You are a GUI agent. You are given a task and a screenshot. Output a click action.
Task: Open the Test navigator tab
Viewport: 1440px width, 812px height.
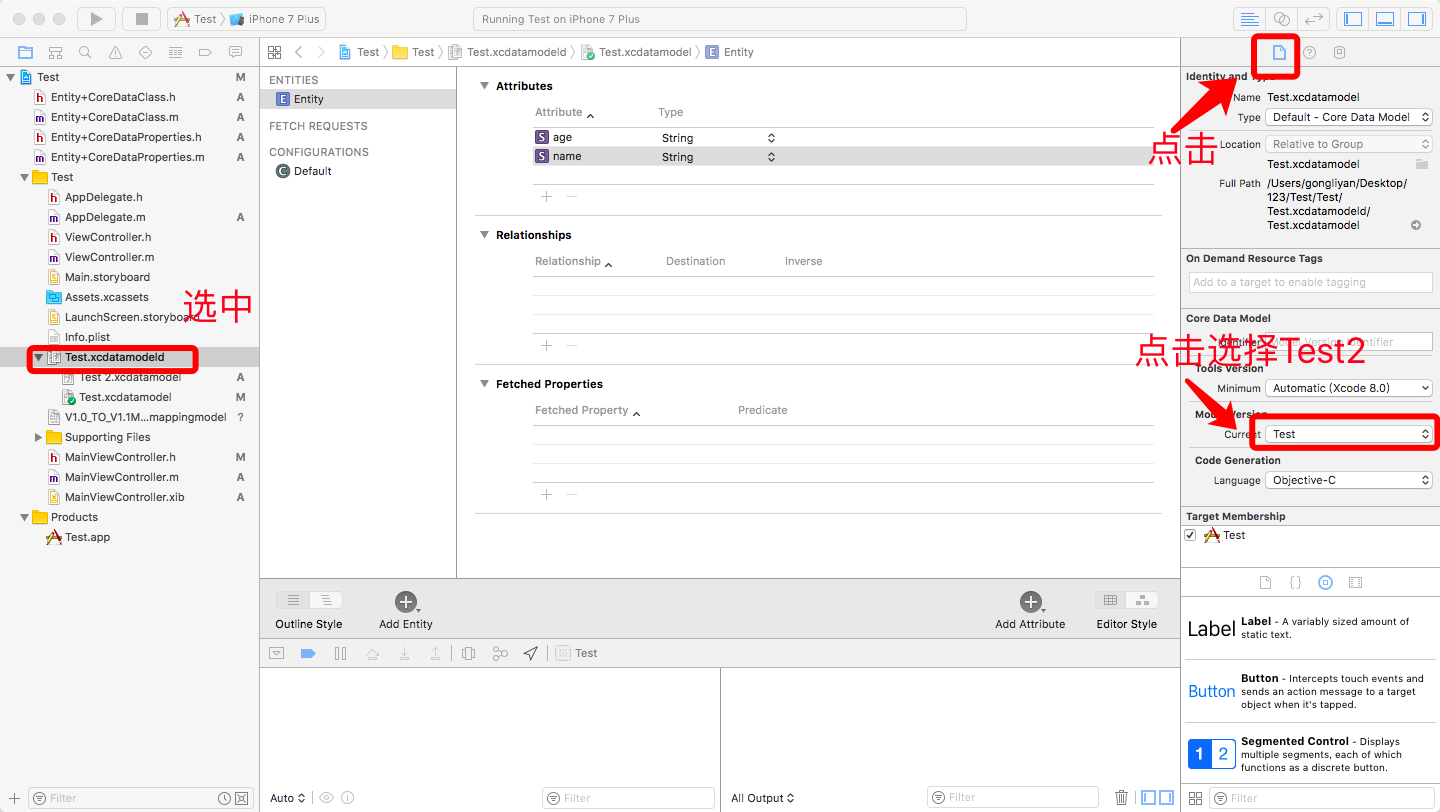[x=145, y=52]
